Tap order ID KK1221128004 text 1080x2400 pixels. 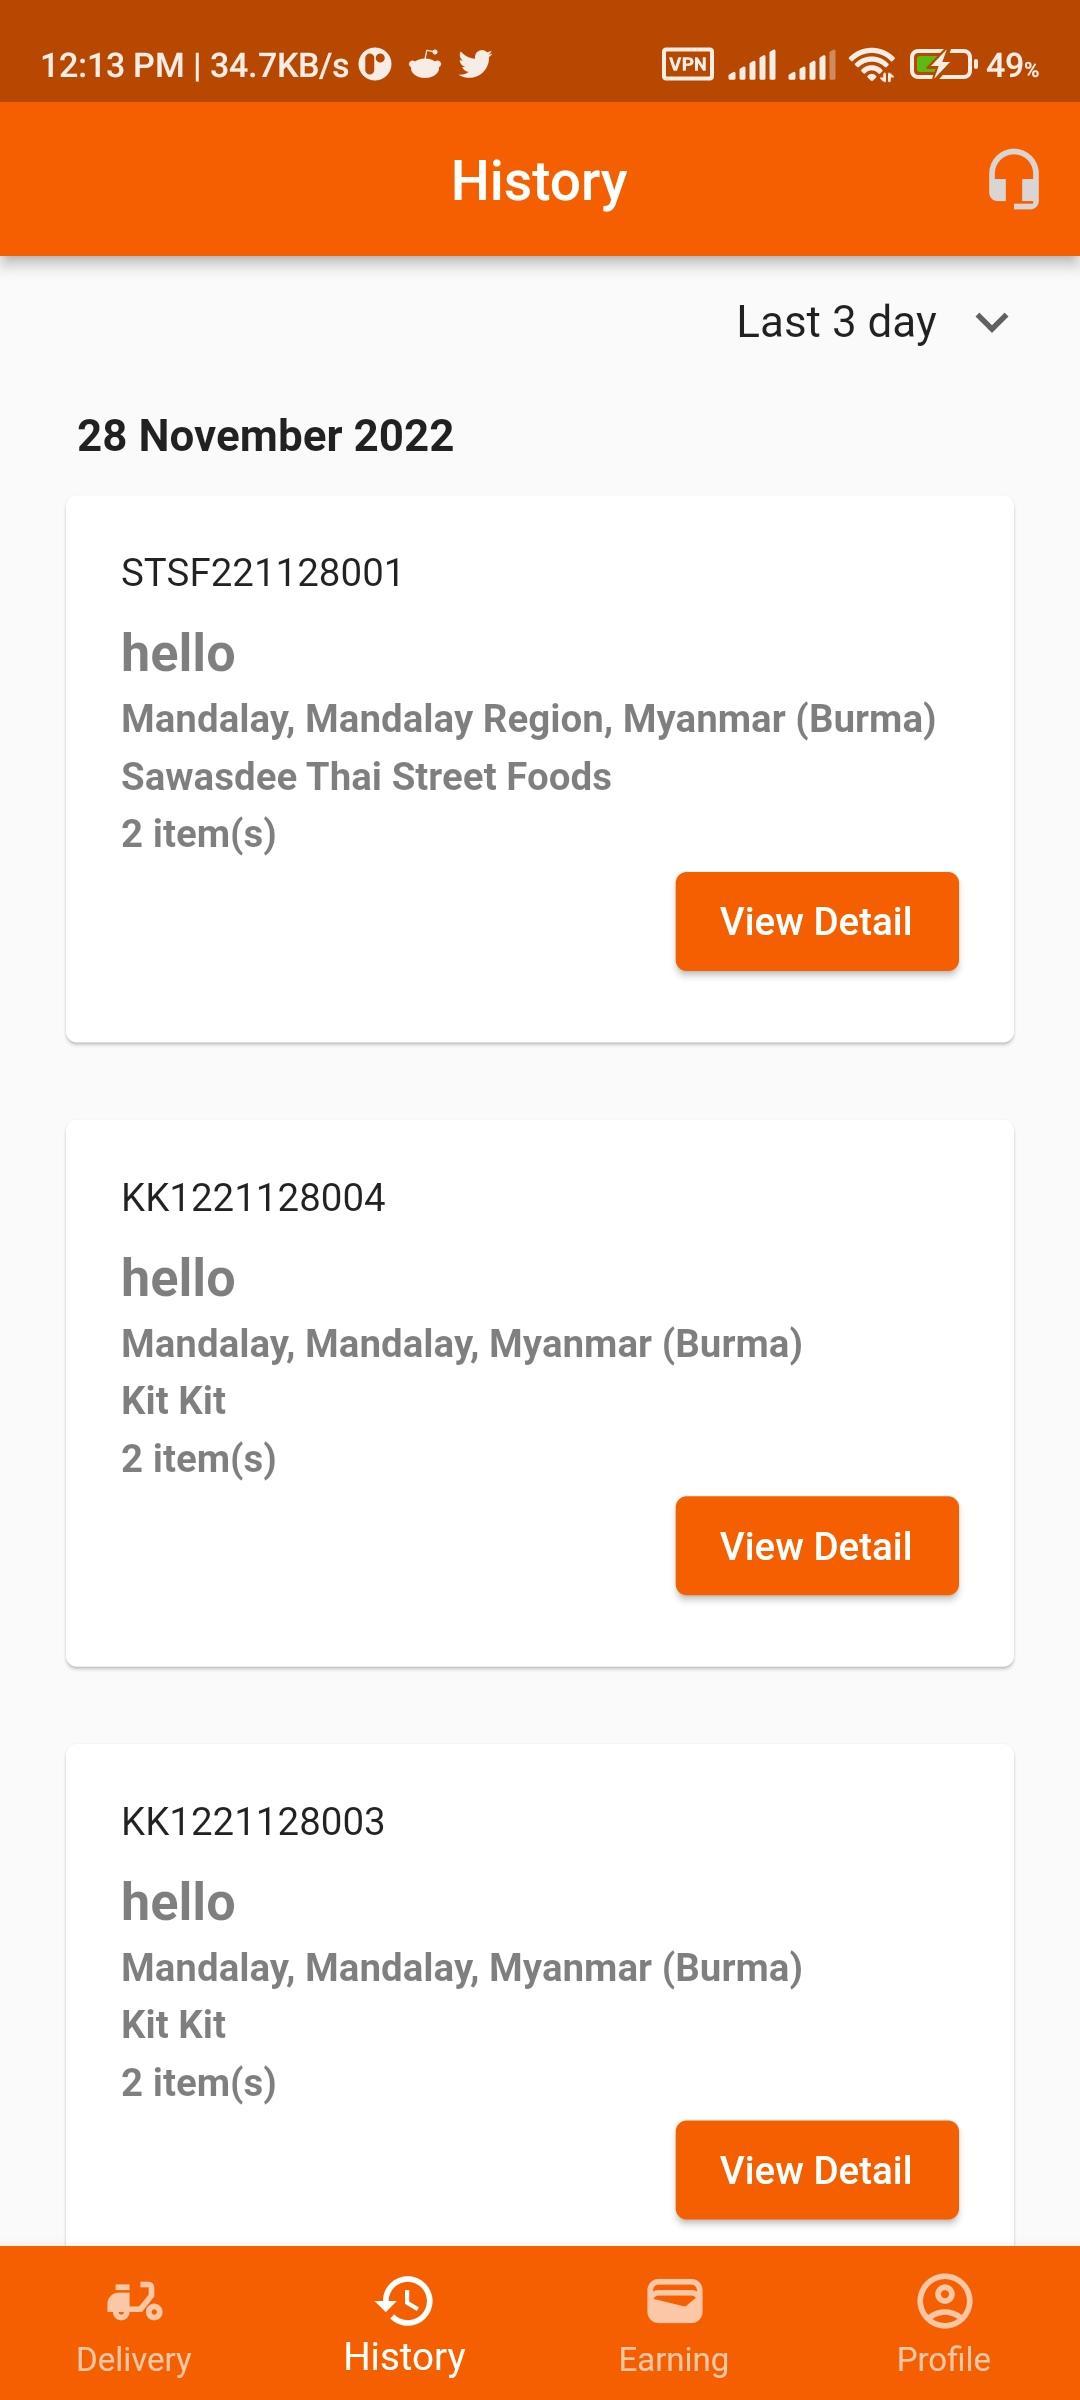[x=253, y=1197]
